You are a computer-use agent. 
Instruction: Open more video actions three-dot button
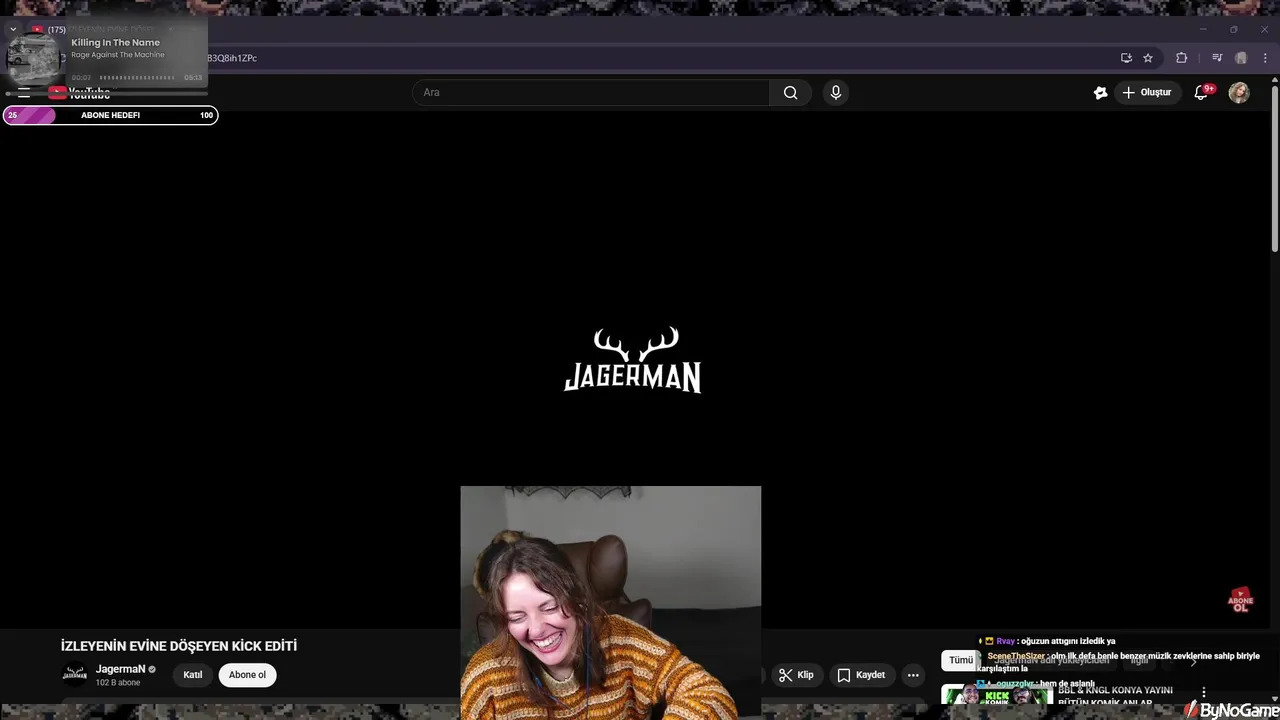913,675
